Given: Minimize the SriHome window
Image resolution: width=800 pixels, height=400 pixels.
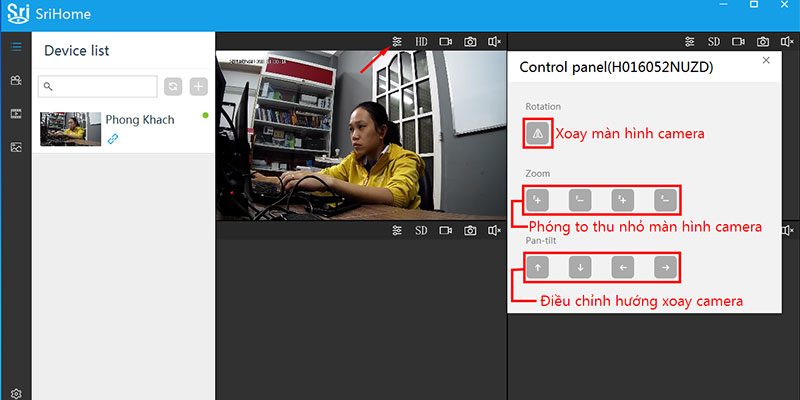Looking at the screenshot, I should coord(723,4).
